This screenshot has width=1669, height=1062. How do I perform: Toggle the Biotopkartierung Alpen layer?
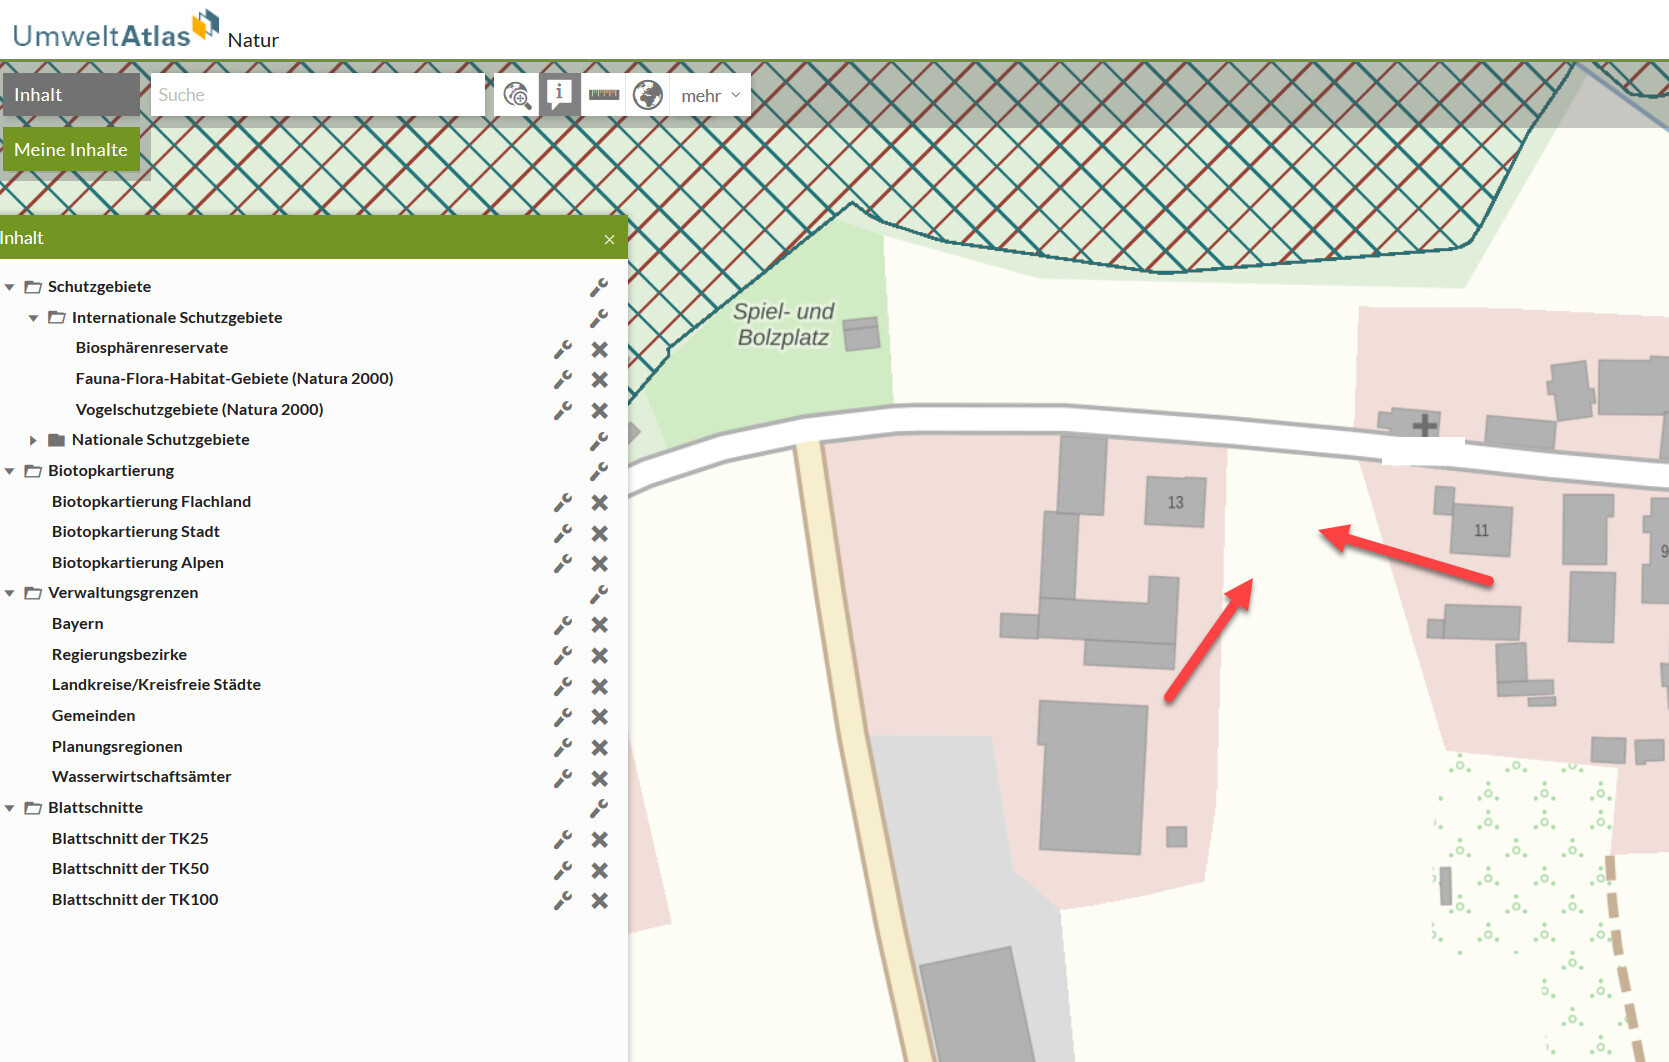[x=137, y=563]
